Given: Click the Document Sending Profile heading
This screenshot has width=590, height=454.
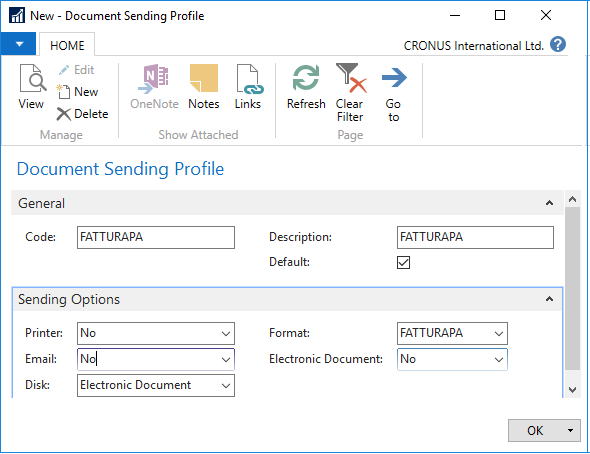Looking at the screenshot, I should pos(120,169).
